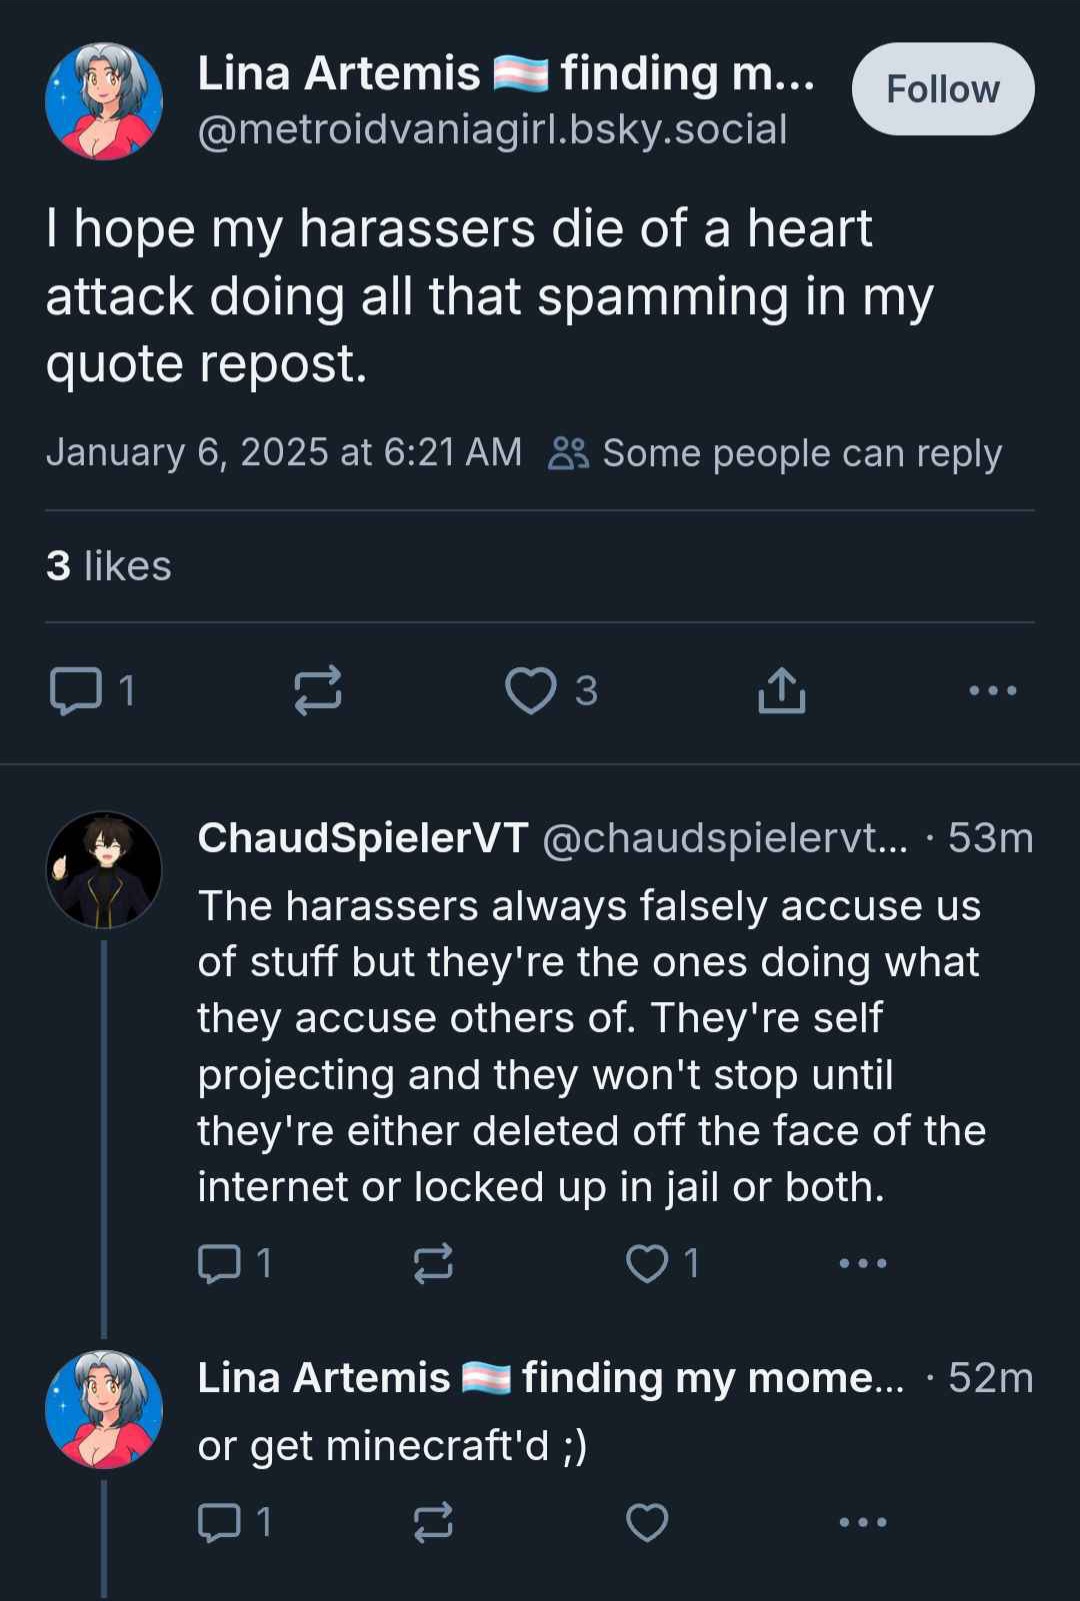Like the "or get minecraft'd" reply
Screen dimensions: 1080x1601
pos(647,1522)
